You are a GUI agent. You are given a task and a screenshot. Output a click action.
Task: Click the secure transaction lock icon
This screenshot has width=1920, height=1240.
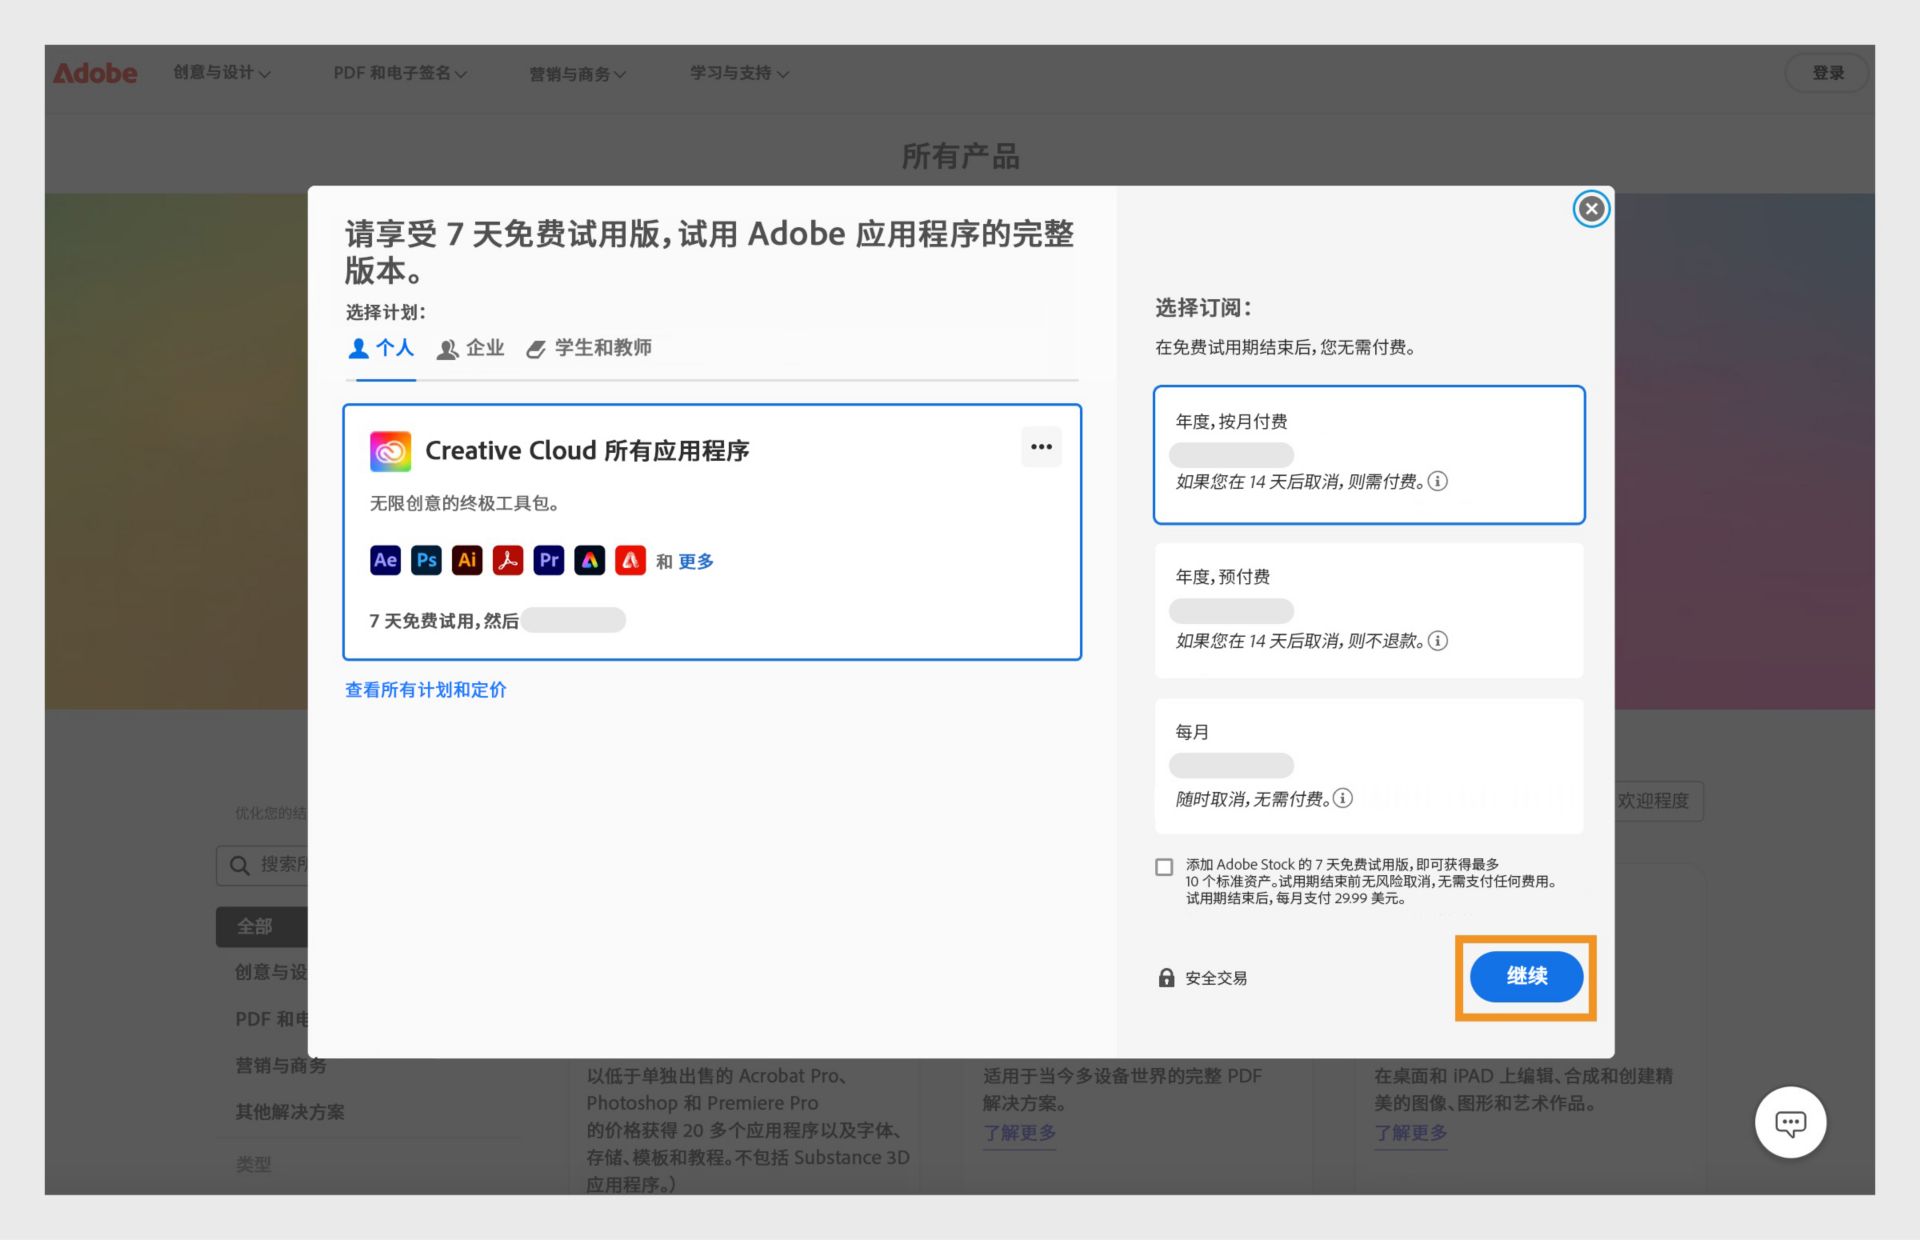(1166, 977)
